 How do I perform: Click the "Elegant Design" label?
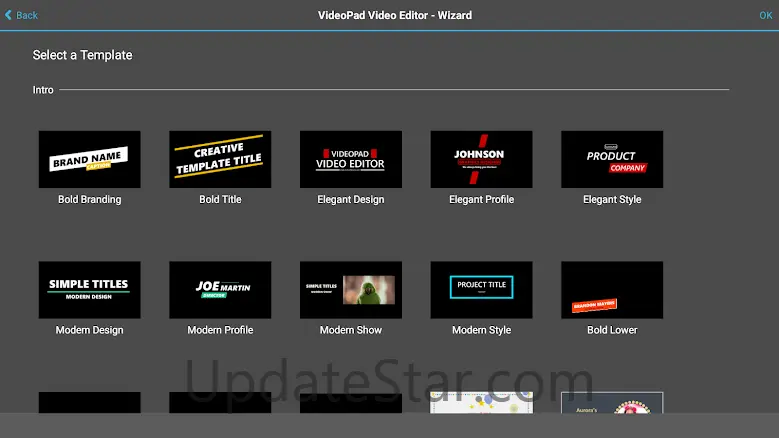point(351,200)
